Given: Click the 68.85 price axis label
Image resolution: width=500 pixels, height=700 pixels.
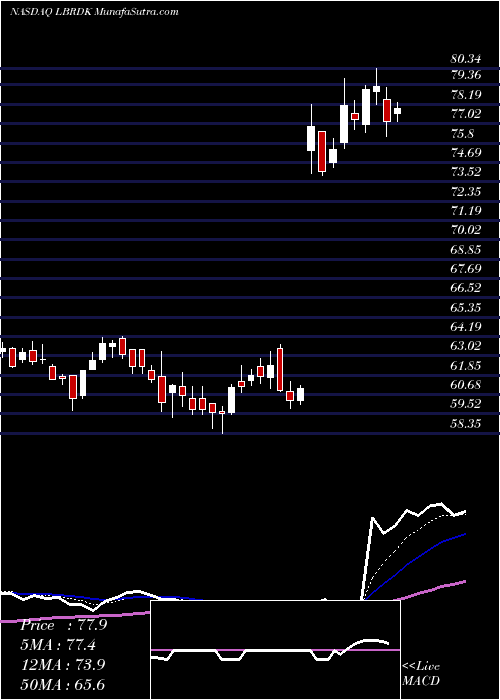Looking at the screenshot, I should (x=466, y=250).
